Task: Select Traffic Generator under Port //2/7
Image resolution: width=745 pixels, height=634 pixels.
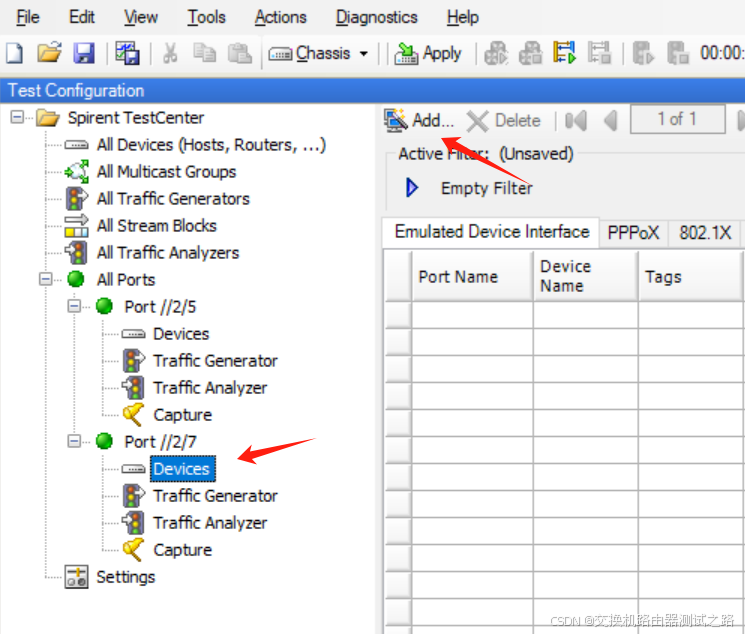Action: point(215,496)
